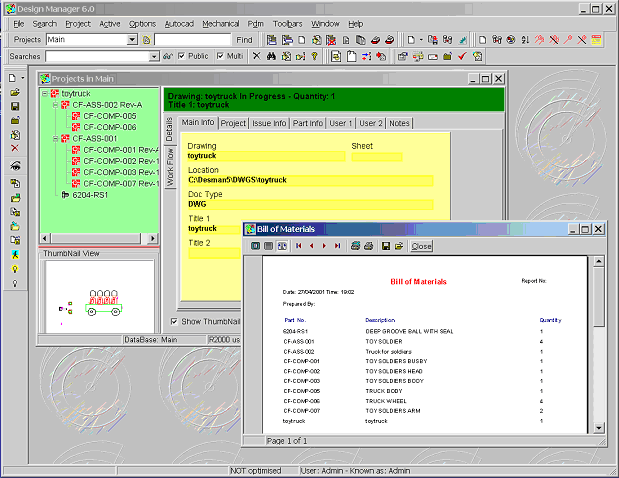Viewport: 619px width, 478px height.
Task: Click the open folder icon in Bill of Materials toolbar
Action: point(399,246)
